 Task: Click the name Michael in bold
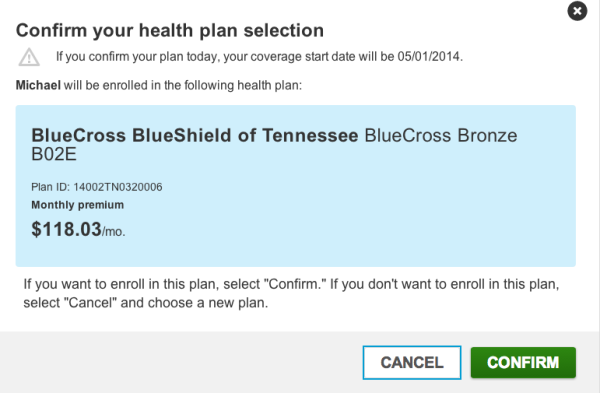point(38,85)
